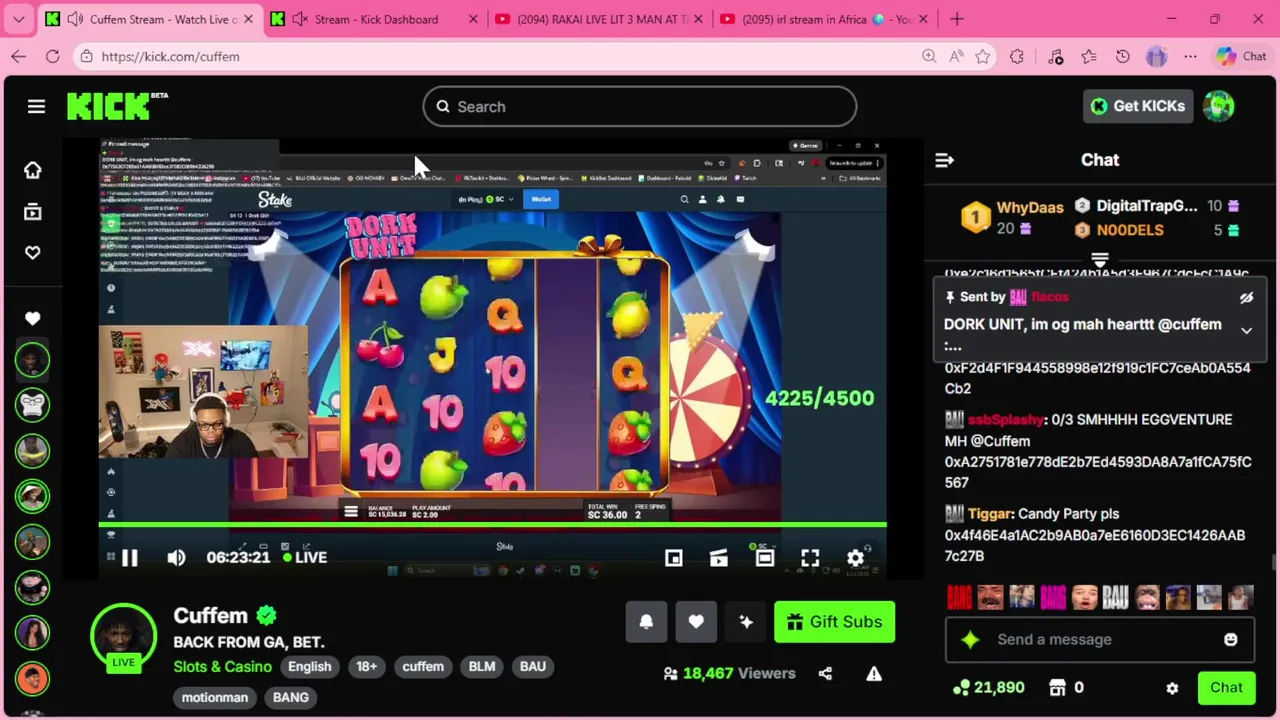Image resolution: width=1280 pixels, height=720 pixels.
Task: Select the motionman tag
Action: coord(215,697)
